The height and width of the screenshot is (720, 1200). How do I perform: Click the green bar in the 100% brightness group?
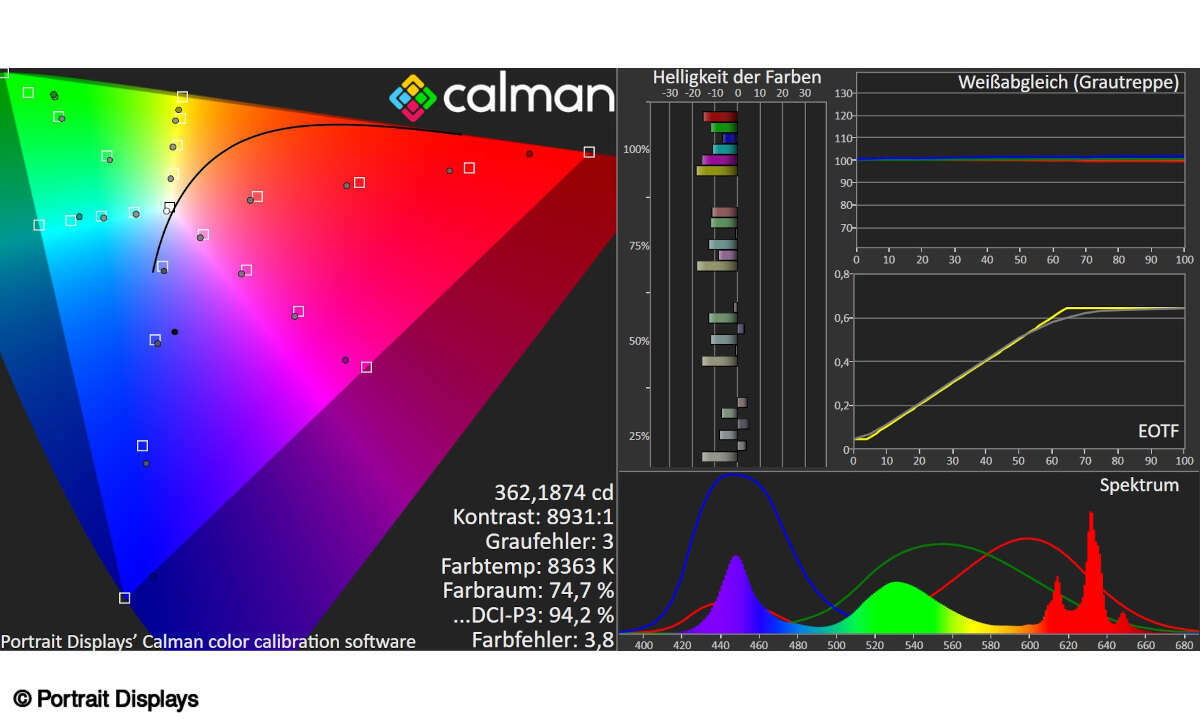[724, 127]
